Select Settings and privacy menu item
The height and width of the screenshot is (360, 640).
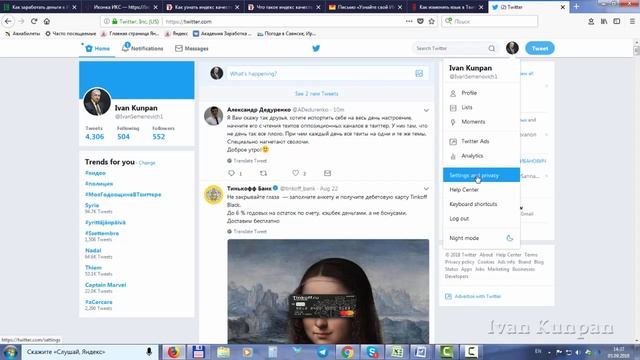click(481, 175)
